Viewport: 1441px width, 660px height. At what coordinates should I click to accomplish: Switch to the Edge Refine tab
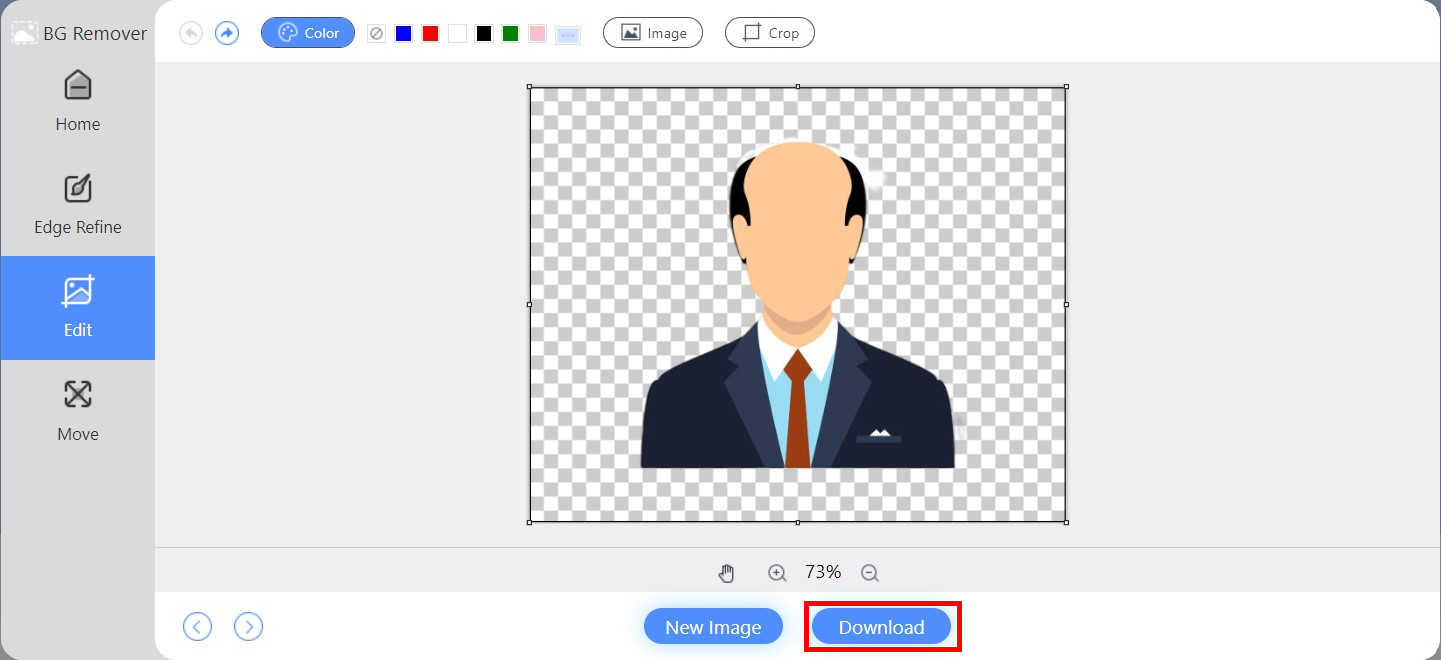point(78,204)
